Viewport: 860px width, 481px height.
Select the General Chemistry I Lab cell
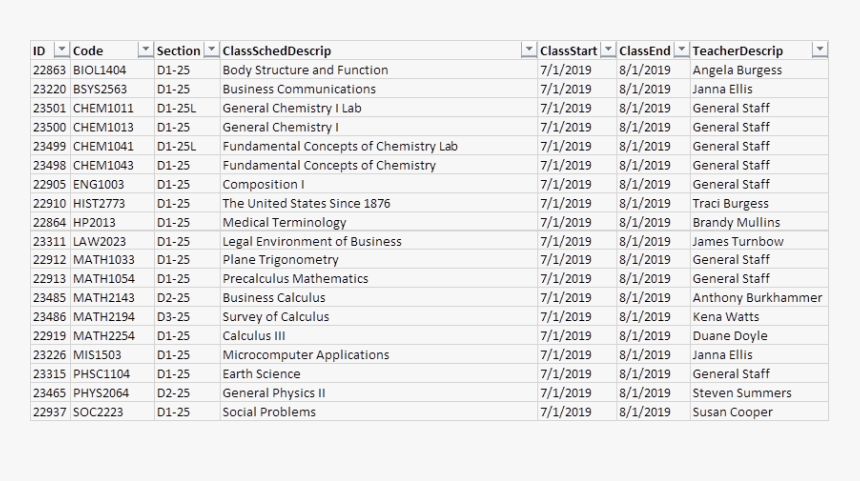[x=292, y=109]
